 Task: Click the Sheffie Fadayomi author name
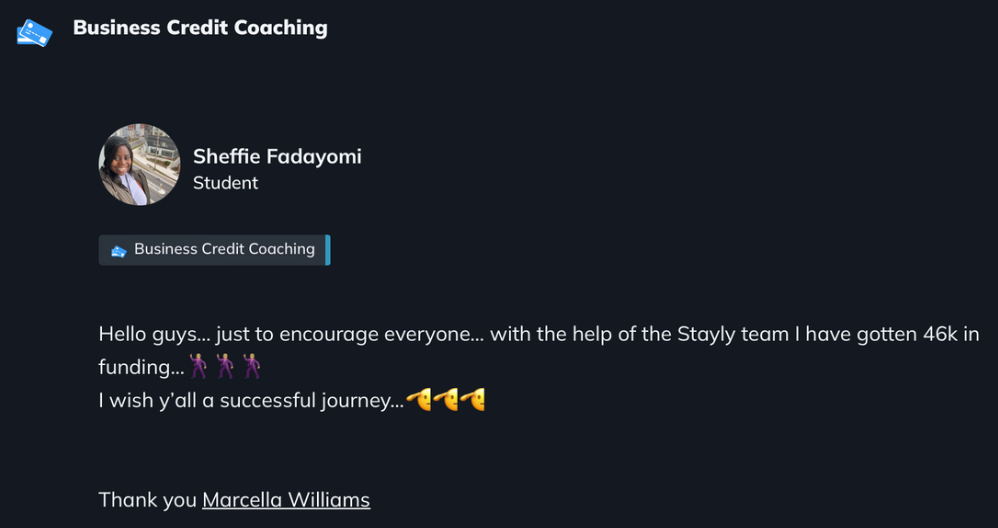point(277,156)
